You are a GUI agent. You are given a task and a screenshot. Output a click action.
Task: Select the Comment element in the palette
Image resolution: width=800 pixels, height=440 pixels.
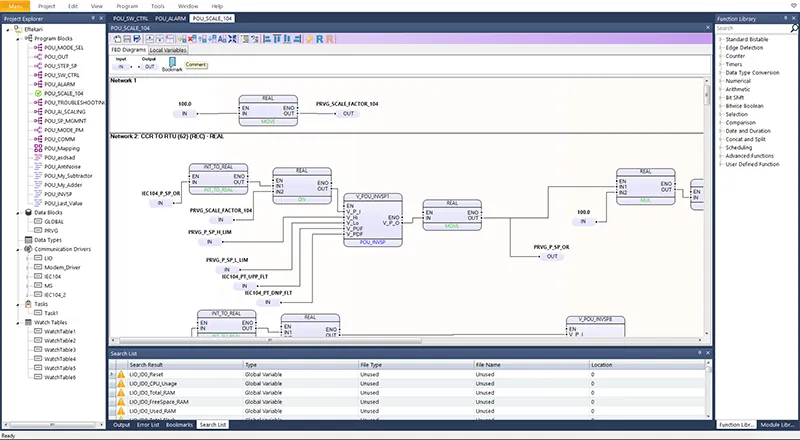pyautogui.click(x=196, y=64)
